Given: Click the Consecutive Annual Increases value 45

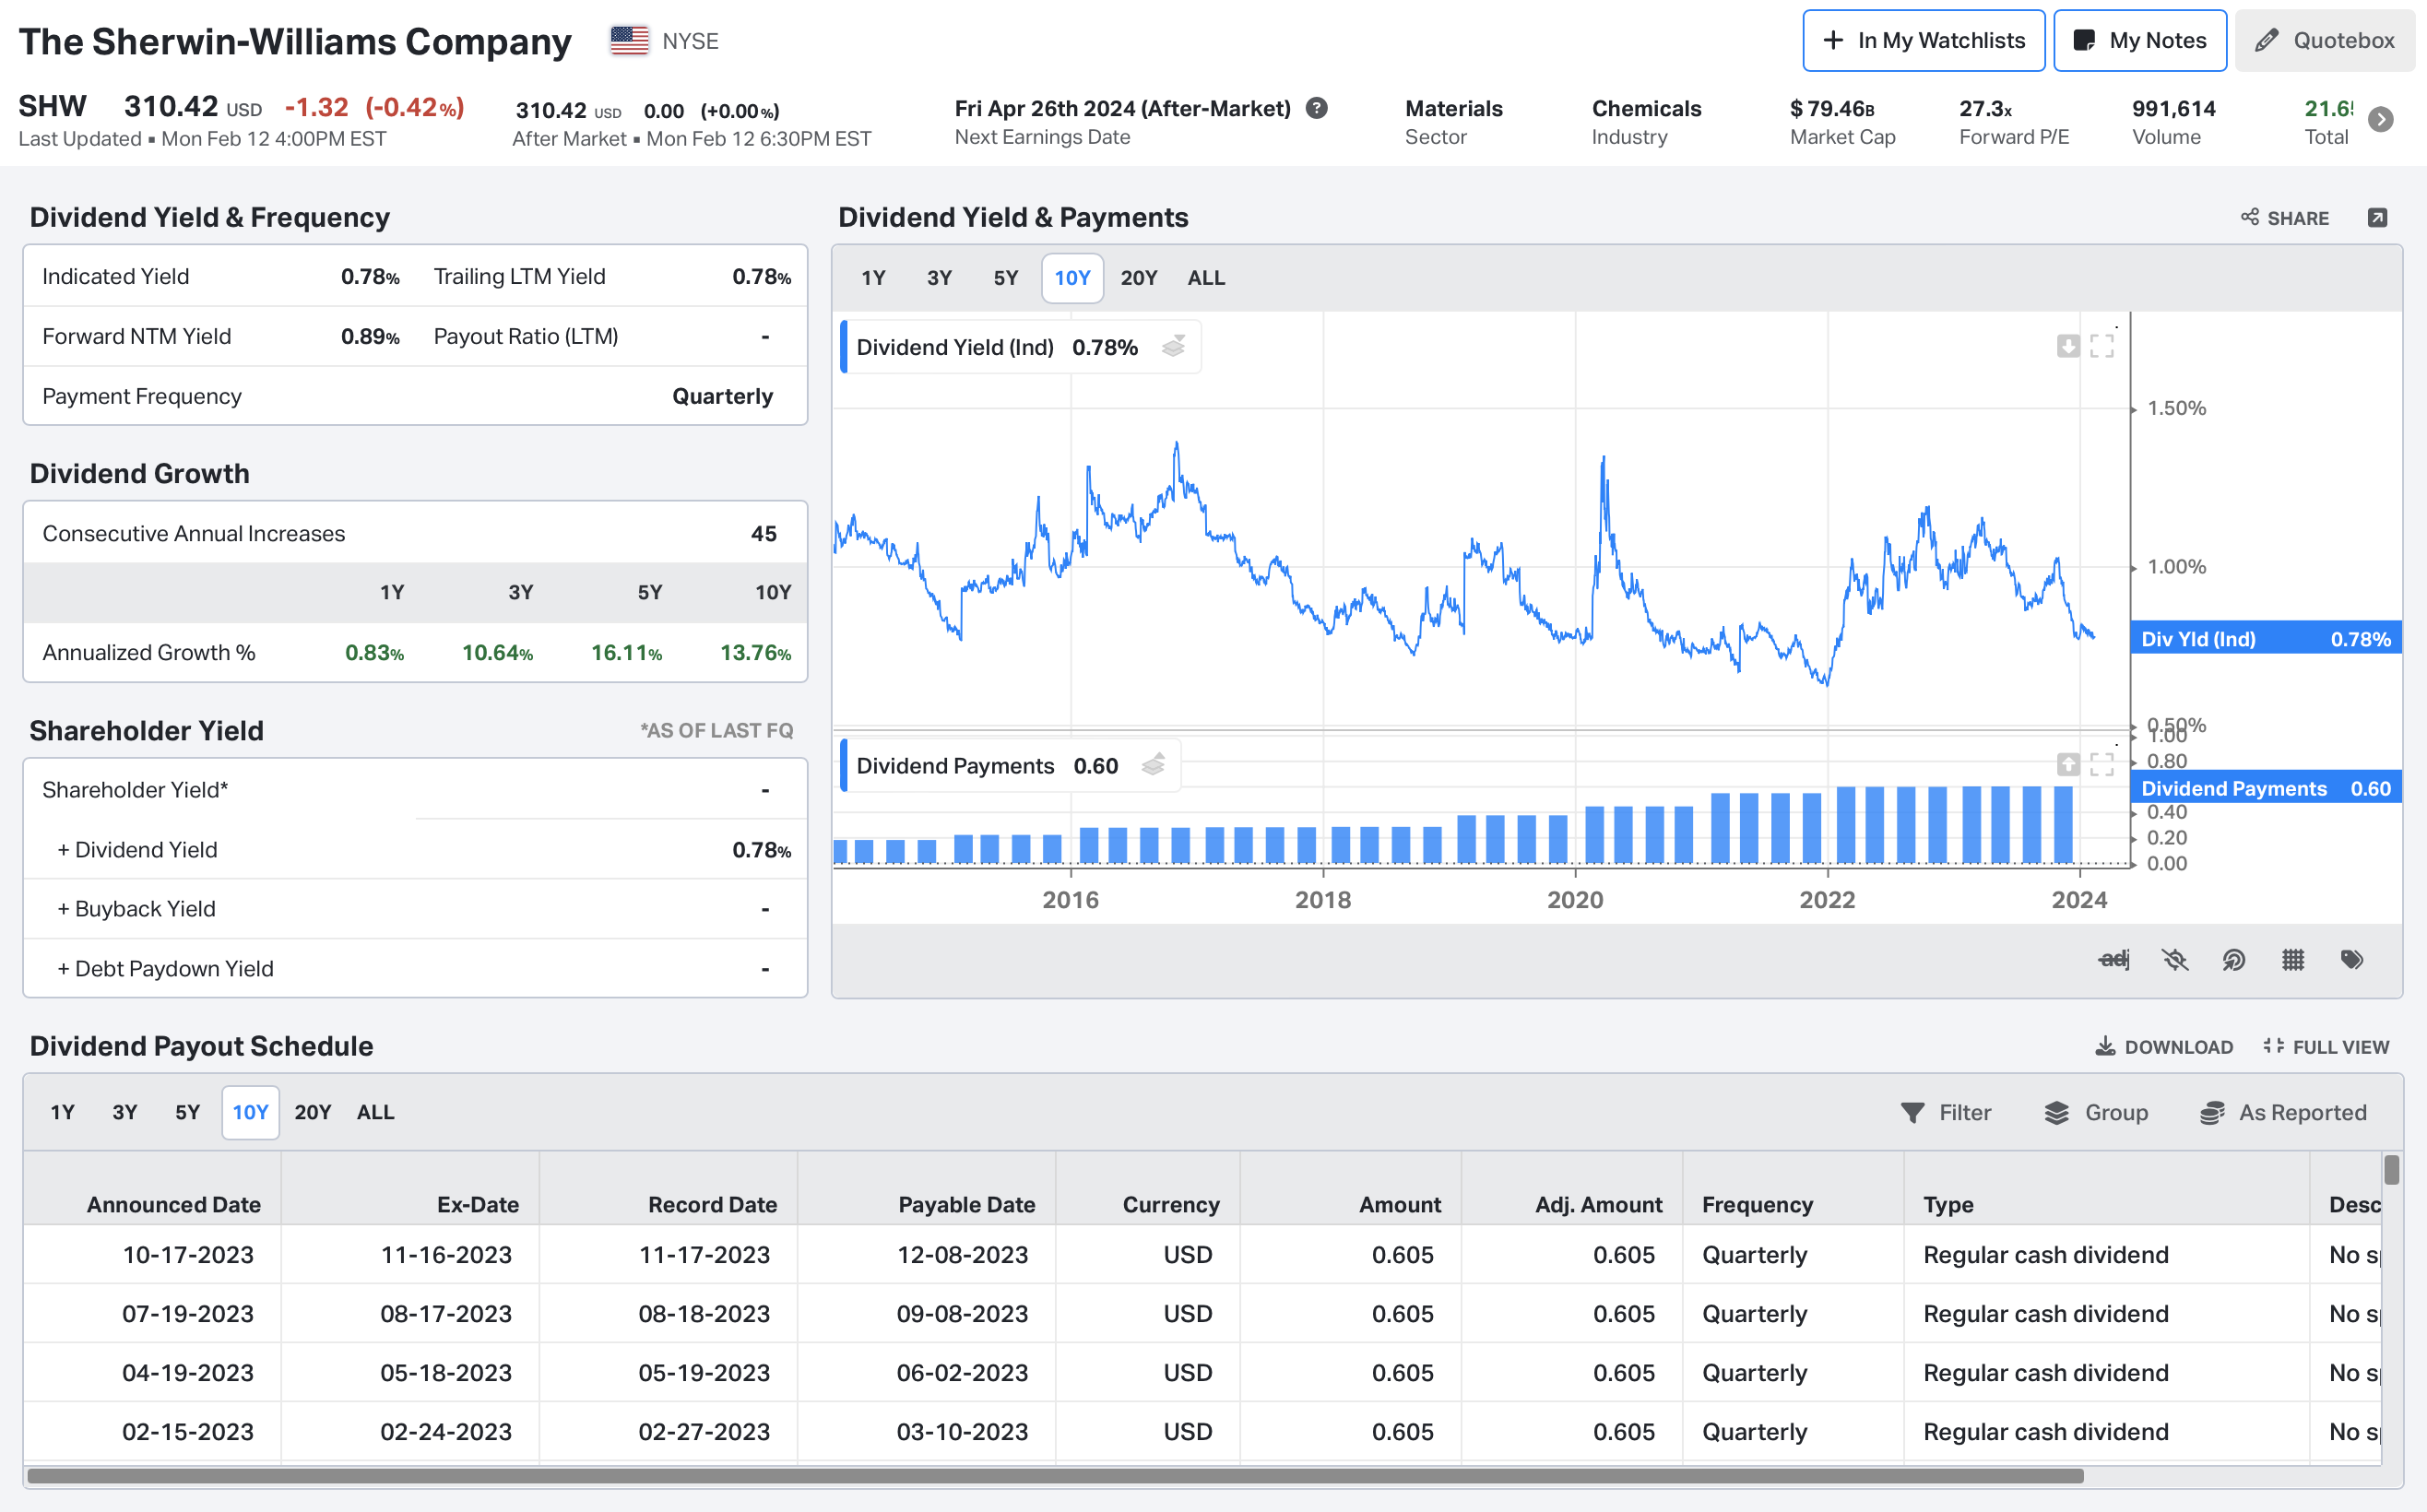Looking at the screenshot, I should point(763,534).
